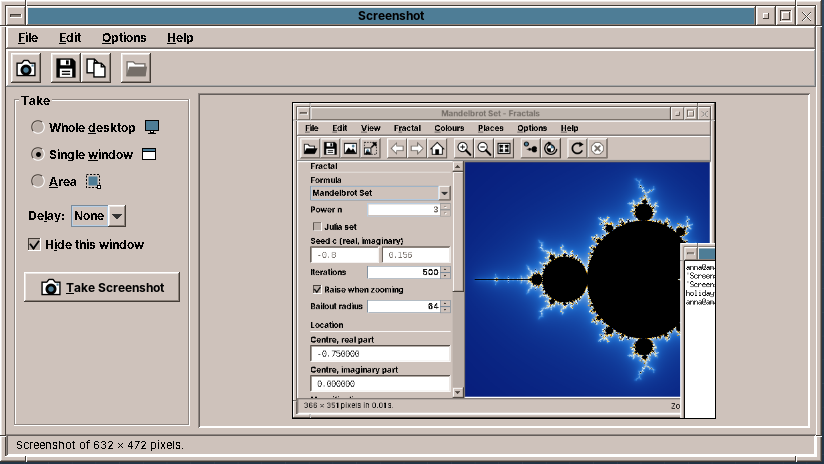Click the Bailout radius spinner arrows

446,306
